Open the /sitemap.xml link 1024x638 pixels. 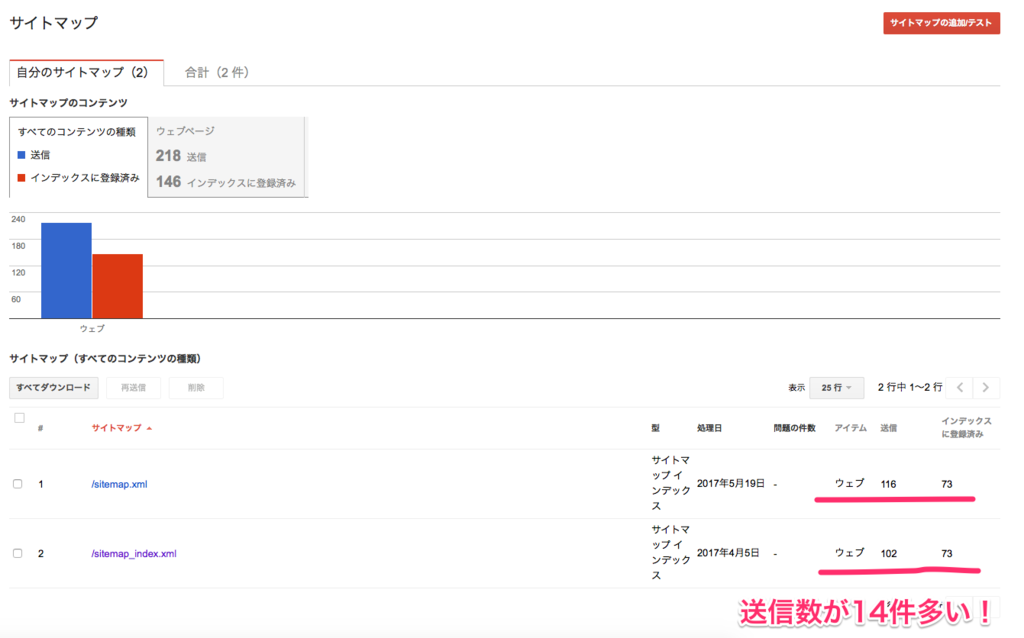[x=119, y=484]
